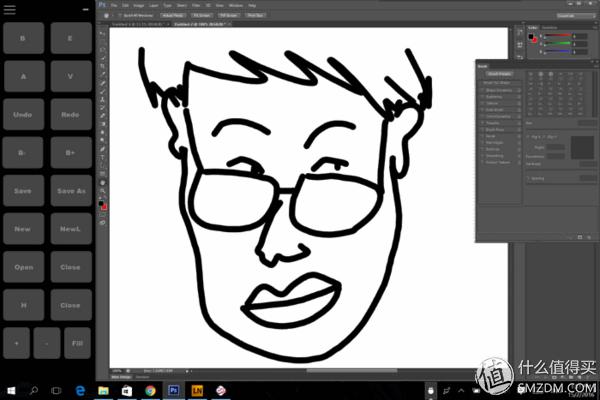
Task: Pick the Type tool (T icon)
Action: tap(103, 159)
